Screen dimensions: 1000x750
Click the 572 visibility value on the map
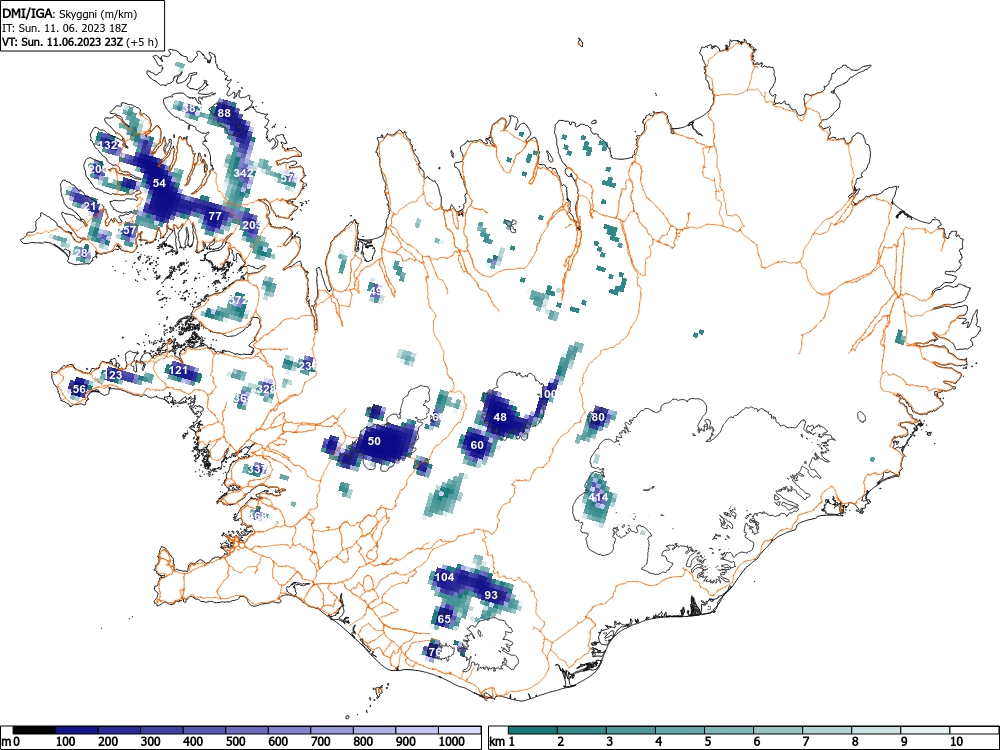[x=238, y=300]
